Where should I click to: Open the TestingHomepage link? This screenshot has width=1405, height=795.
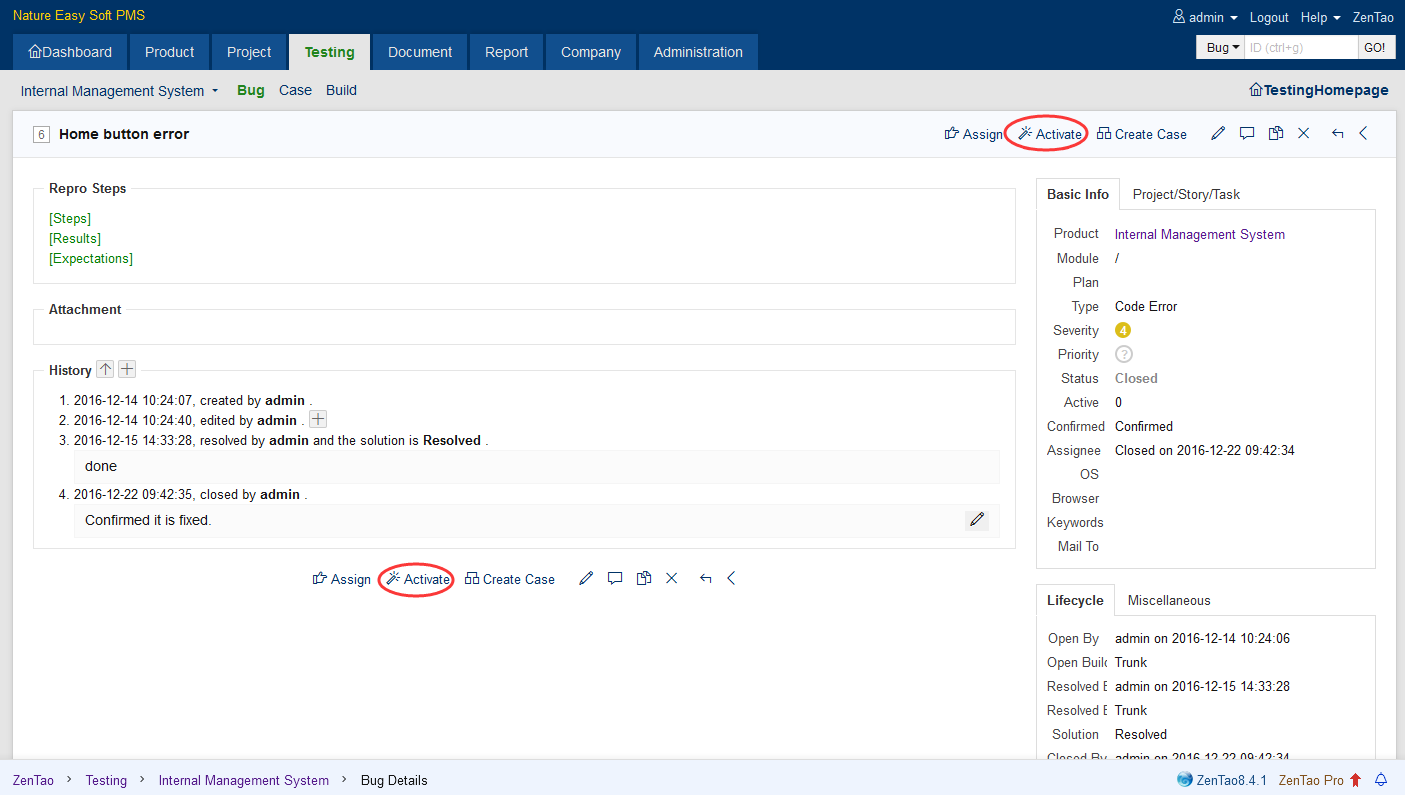click(1318, 90)
